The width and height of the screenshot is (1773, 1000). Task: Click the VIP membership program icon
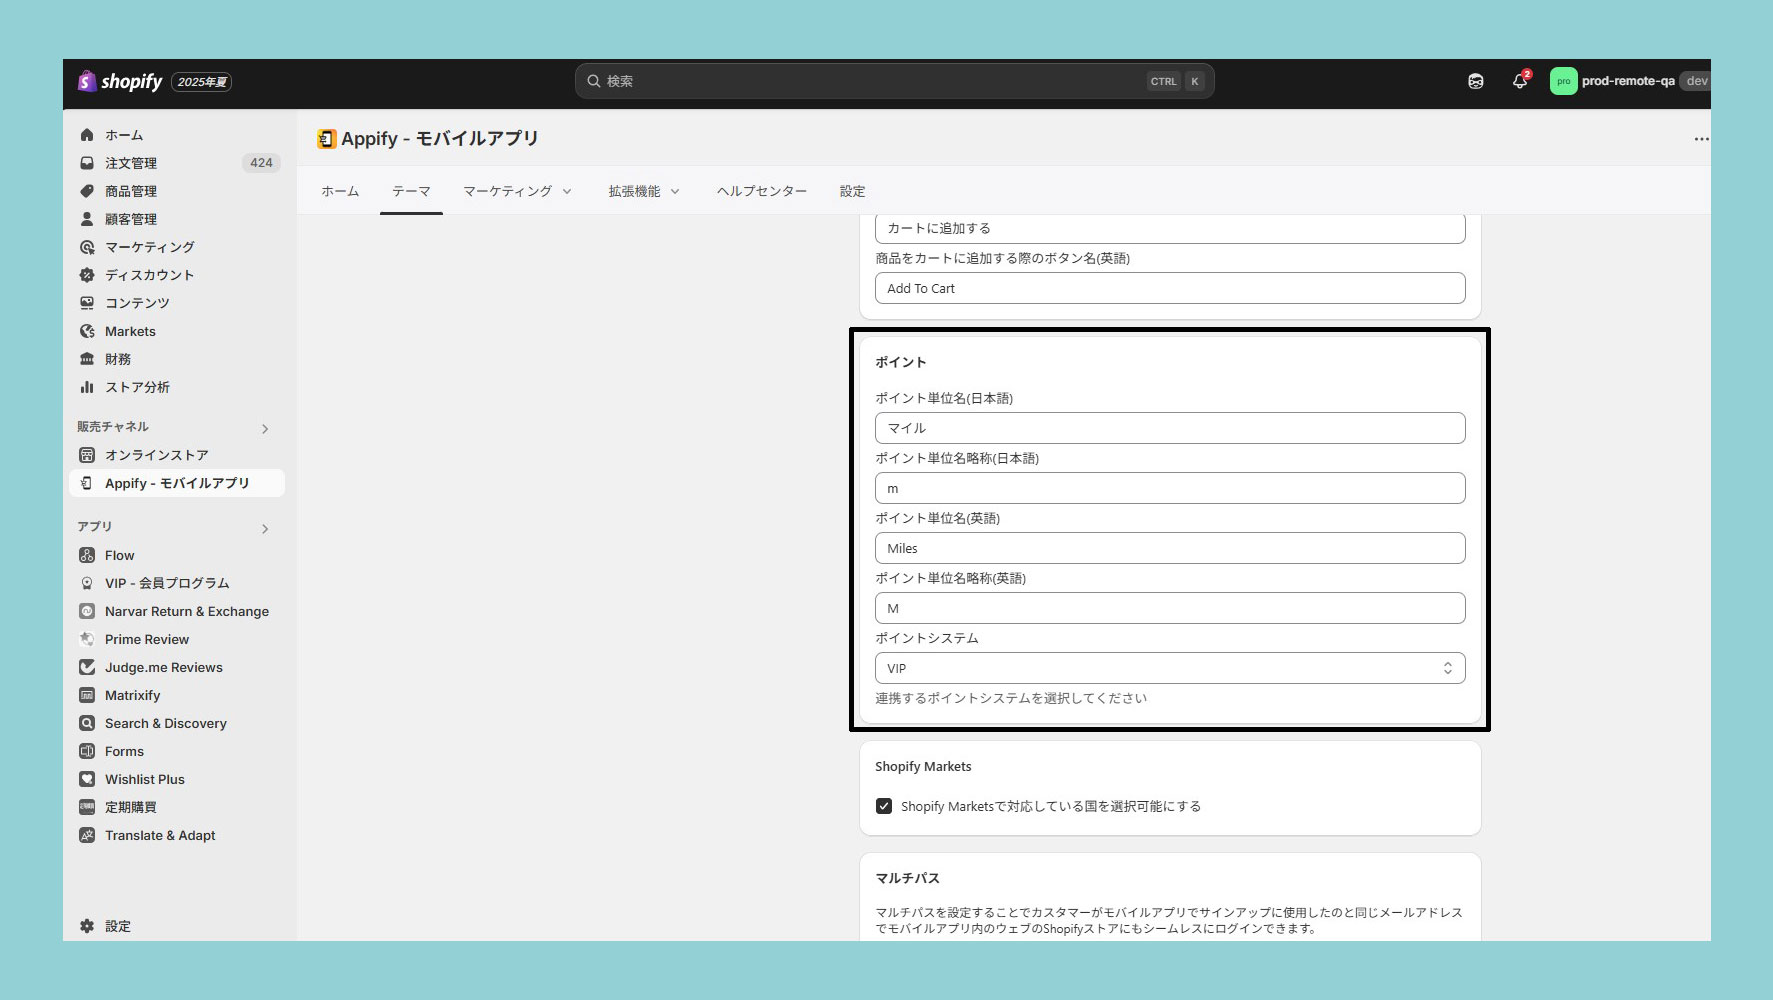click(x=87, y=583)
